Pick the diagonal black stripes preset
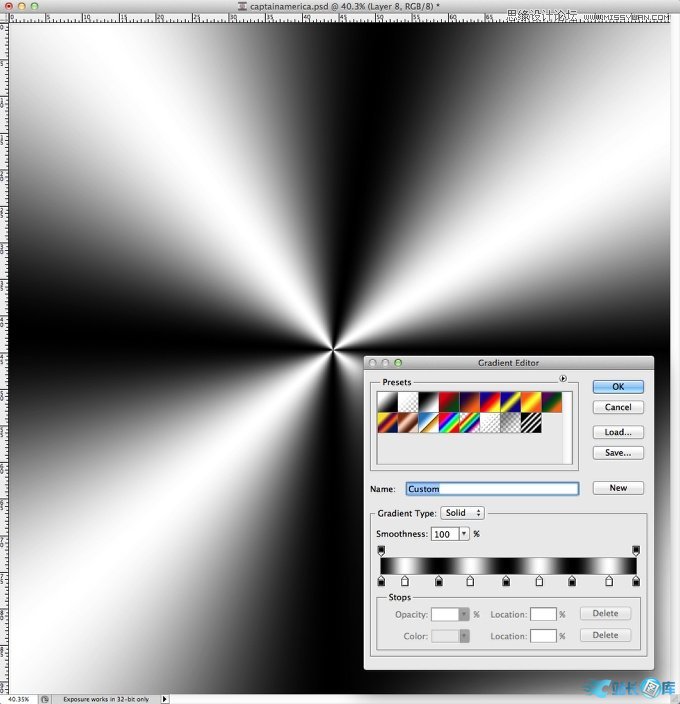Viewport: 680px width, 704px height. click(531, 423)
